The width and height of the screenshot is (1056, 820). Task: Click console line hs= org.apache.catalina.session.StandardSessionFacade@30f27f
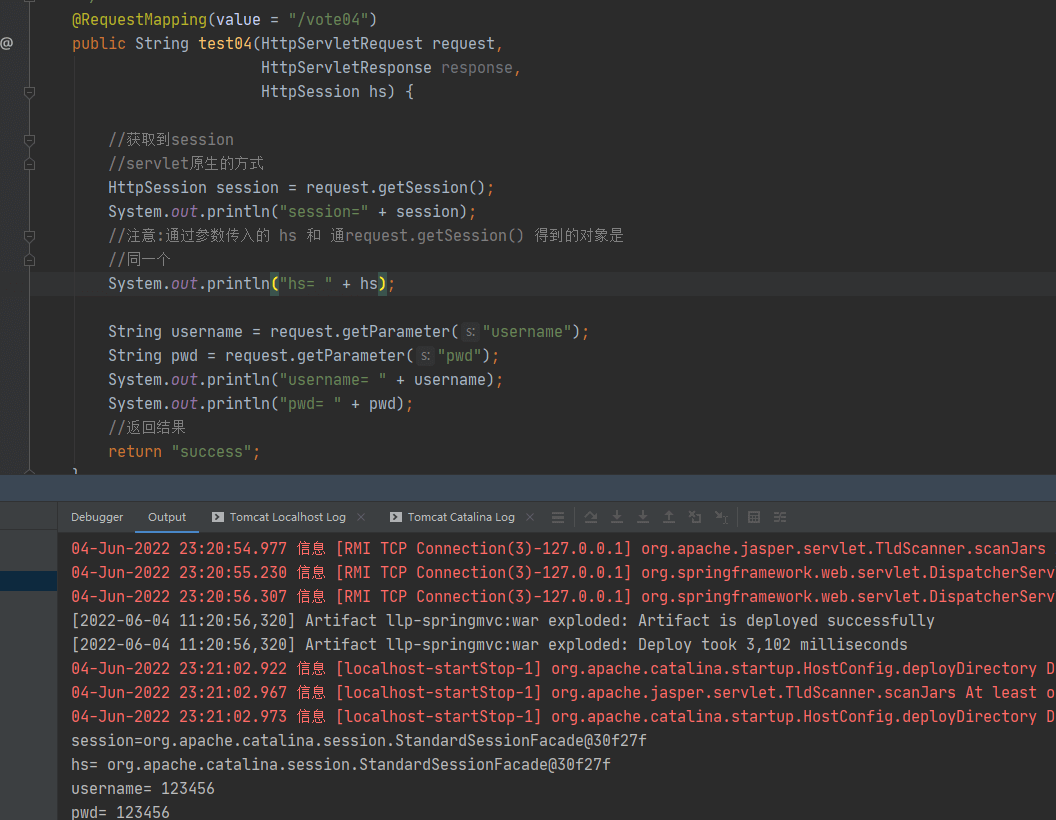click(x=341, y=765)
